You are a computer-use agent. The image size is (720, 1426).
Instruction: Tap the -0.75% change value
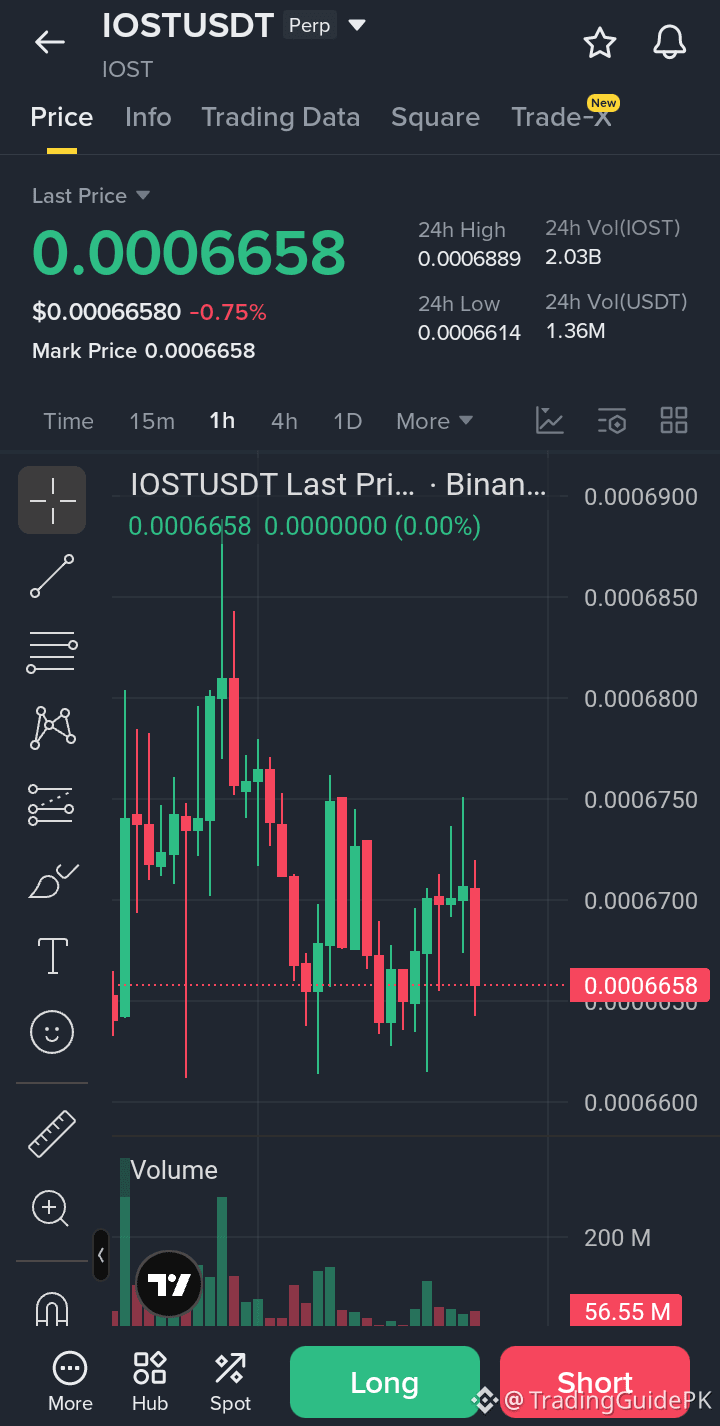(228, 313)
